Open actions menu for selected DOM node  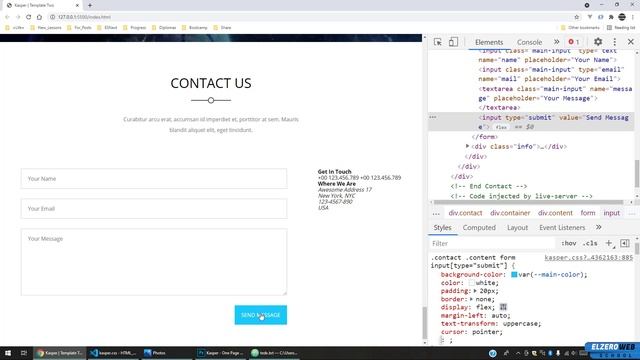(433, 117)
